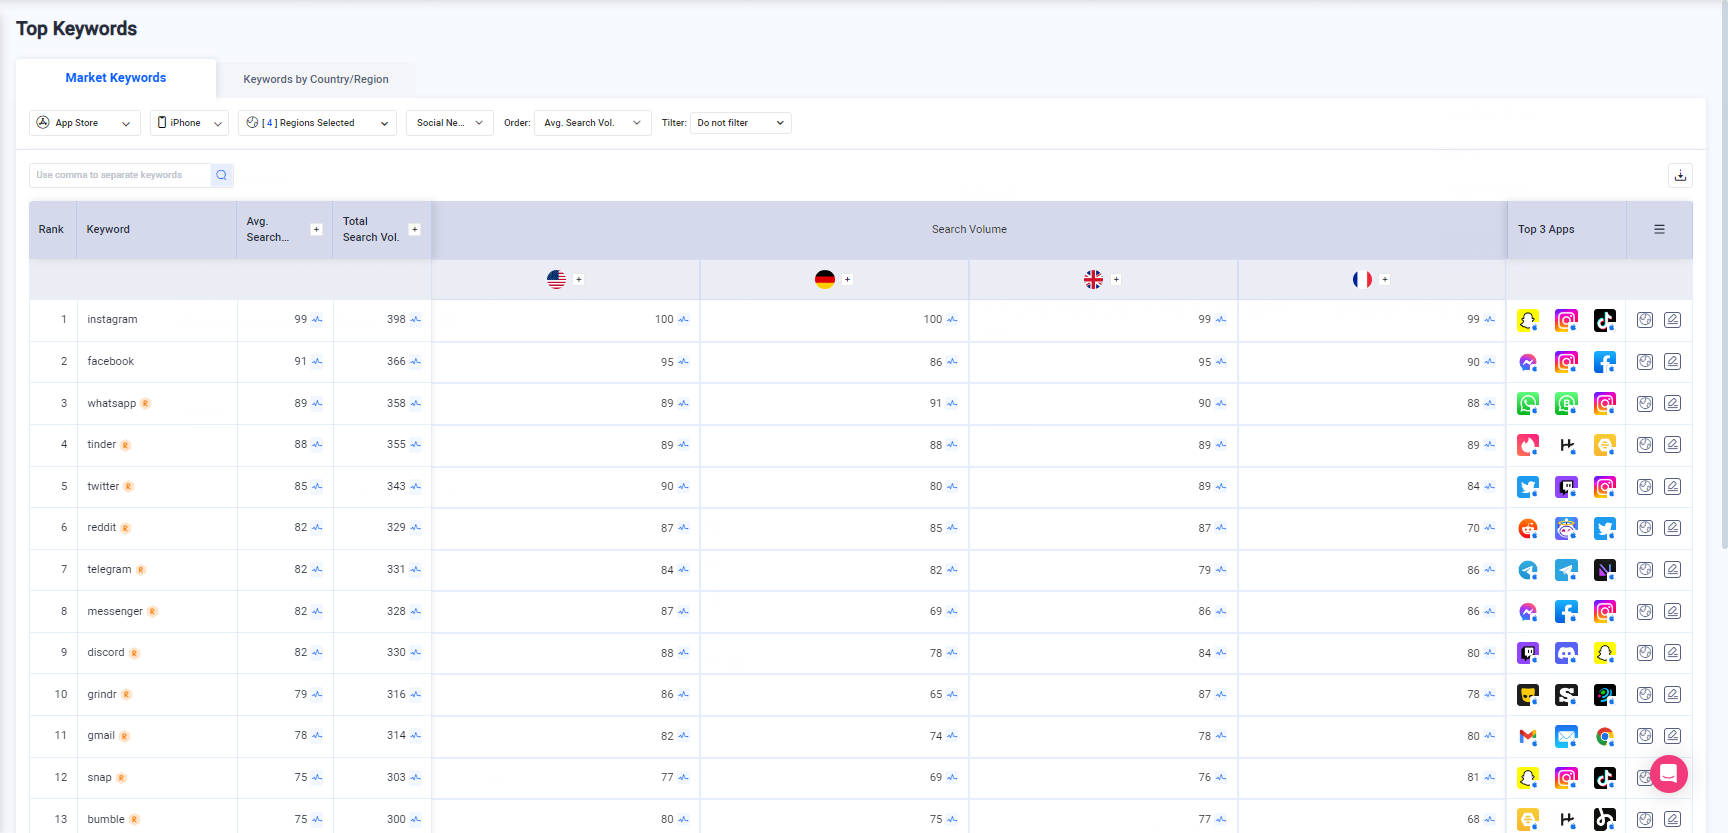Click the plus beside the German flag

click(847, 280)
